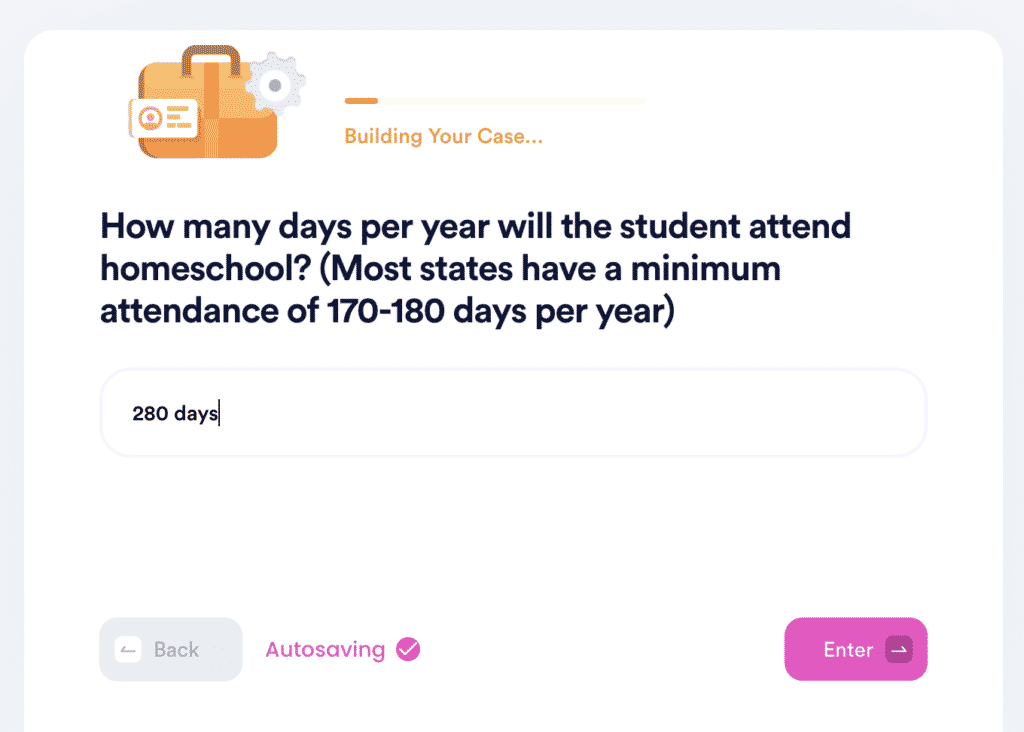Viewport: 1024px width, 732px height.
Task: Click the unfilled end of the progress bar
Action: point(620,101)
